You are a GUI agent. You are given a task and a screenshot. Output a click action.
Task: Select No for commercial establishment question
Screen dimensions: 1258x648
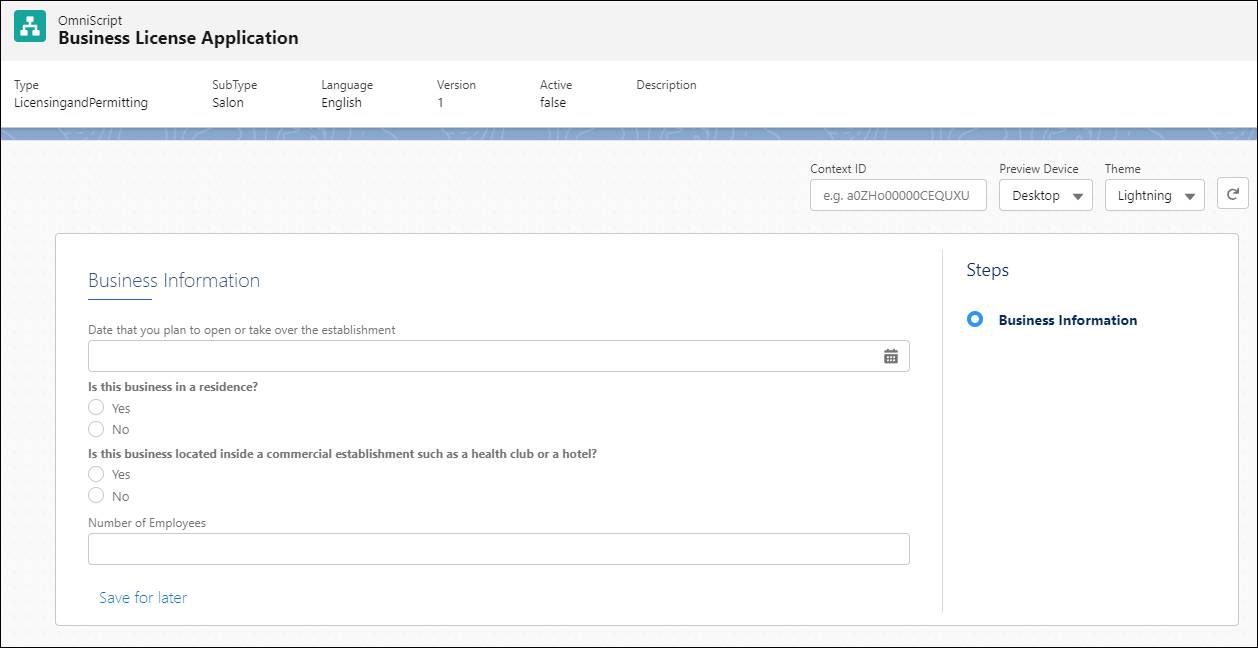coord(96,496)
